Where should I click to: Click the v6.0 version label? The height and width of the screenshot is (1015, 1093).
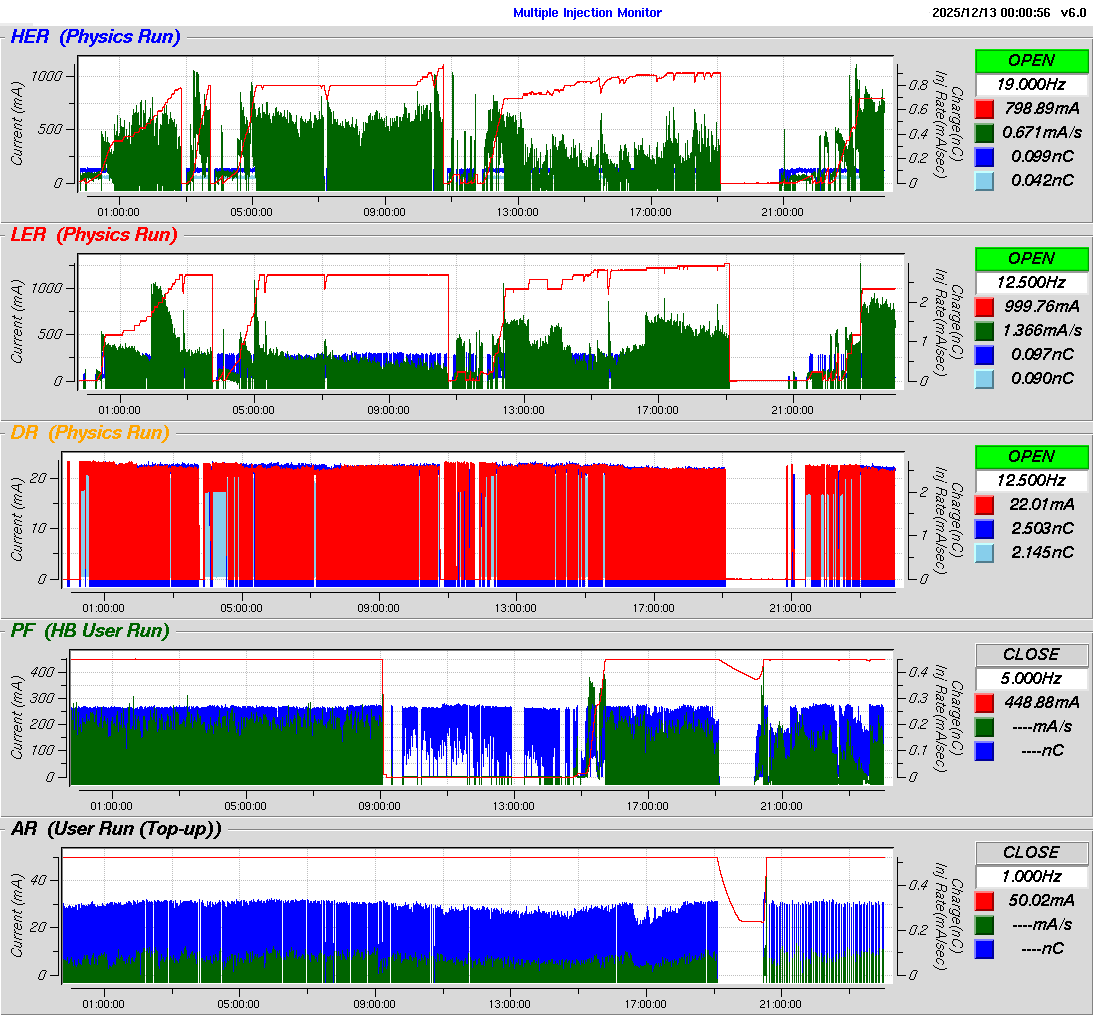[1073, 13]
